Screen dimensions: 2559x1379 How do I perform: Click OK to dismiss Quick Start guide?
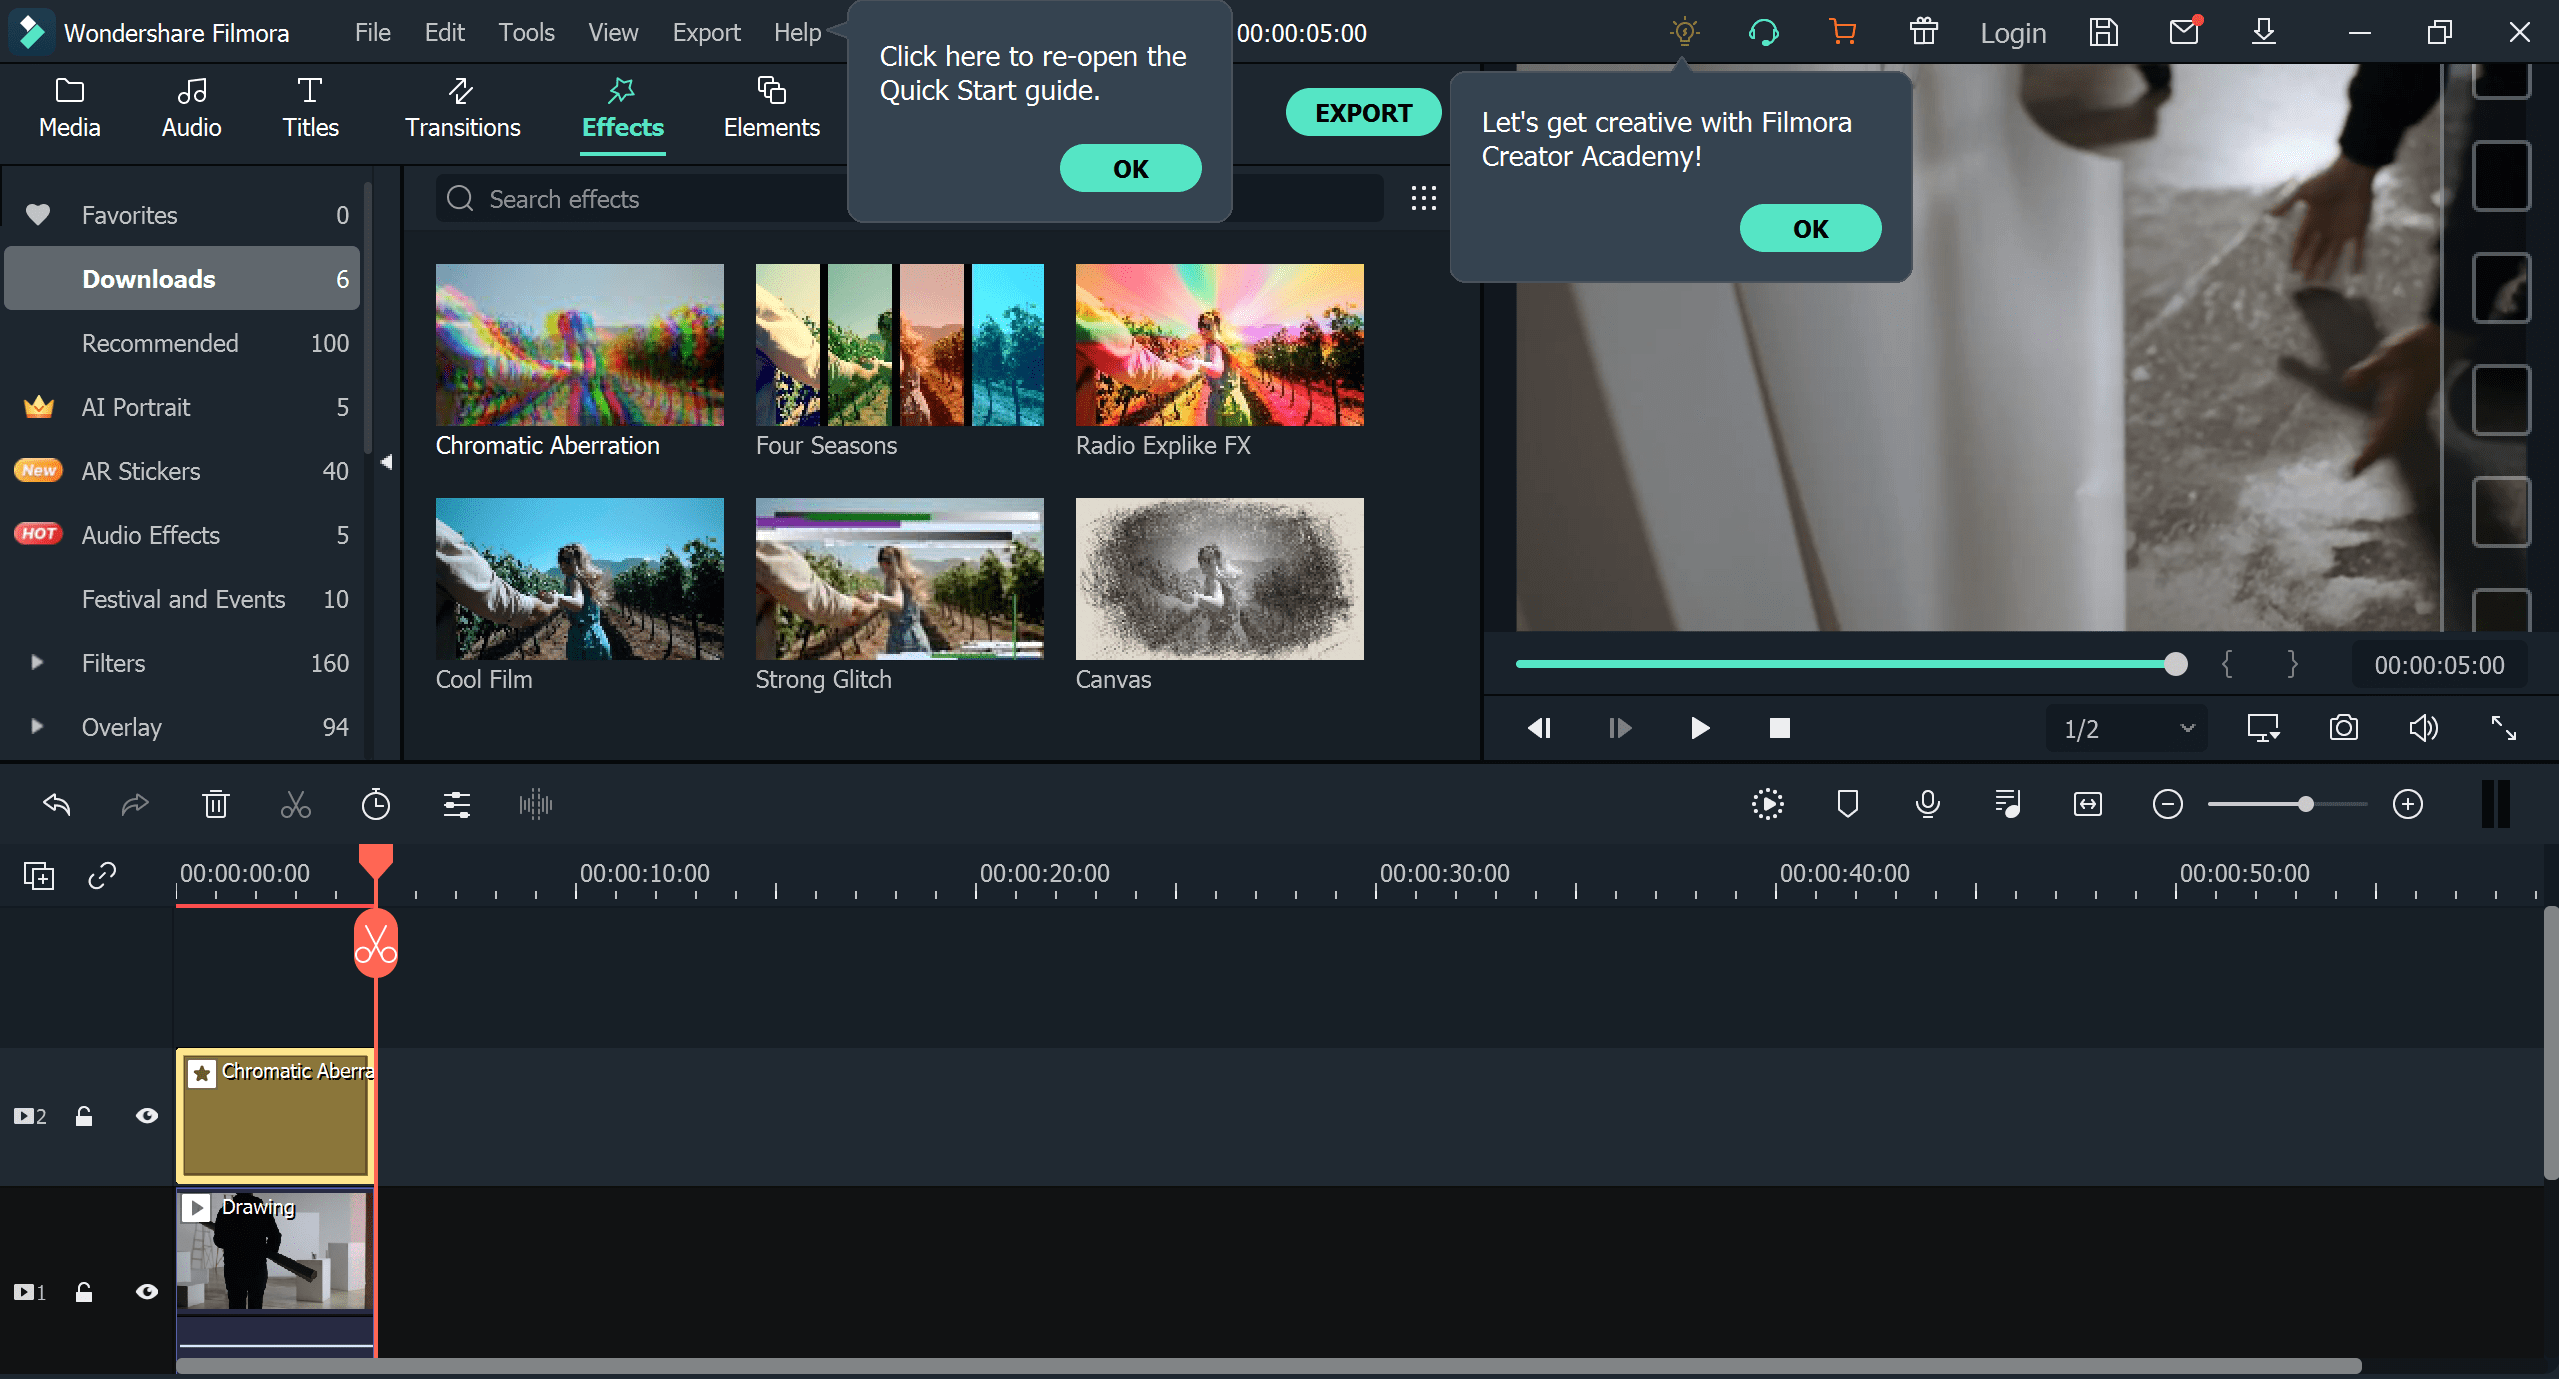click(1129, 166)
